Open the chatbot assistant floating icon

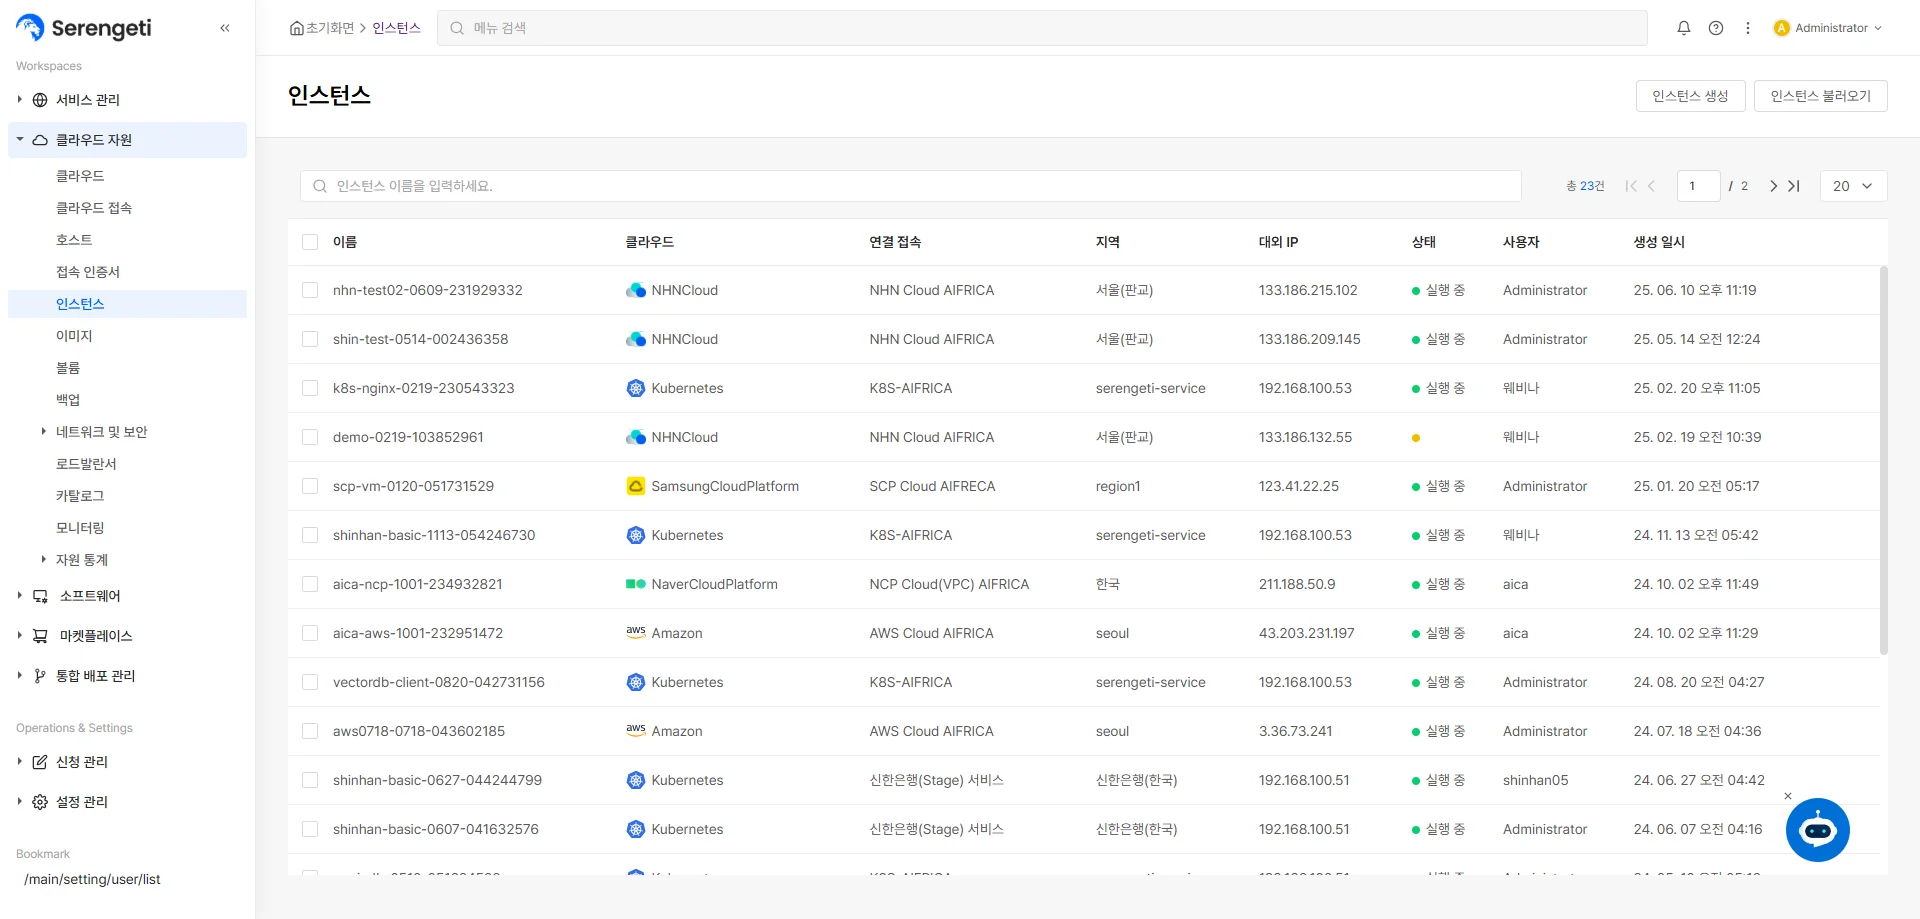pyautogui.click(x=1817, y=830)
